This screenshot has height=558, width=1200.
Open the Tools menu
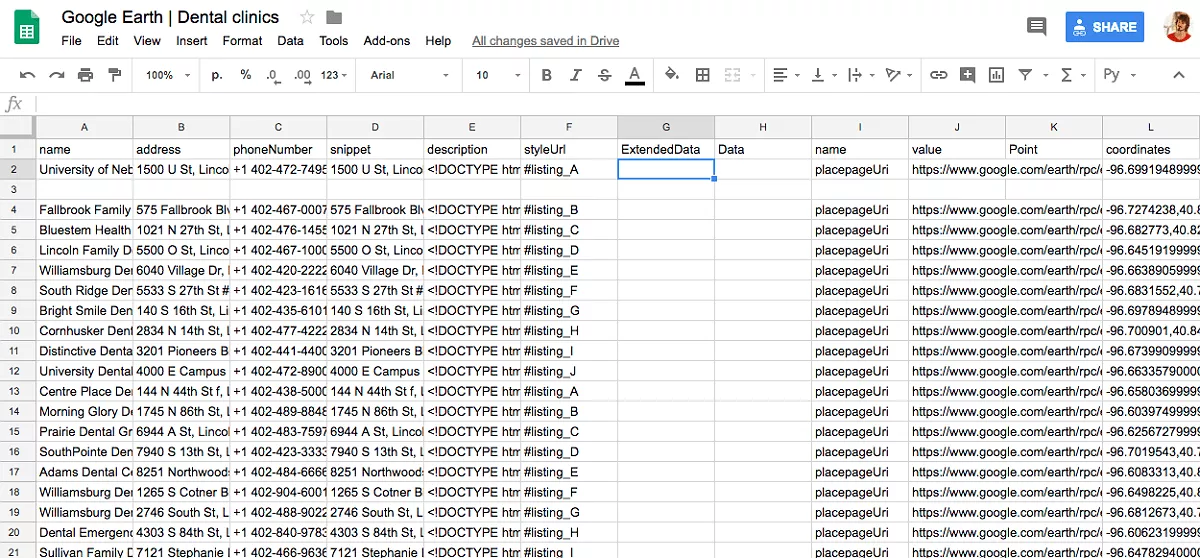[334, 41]
